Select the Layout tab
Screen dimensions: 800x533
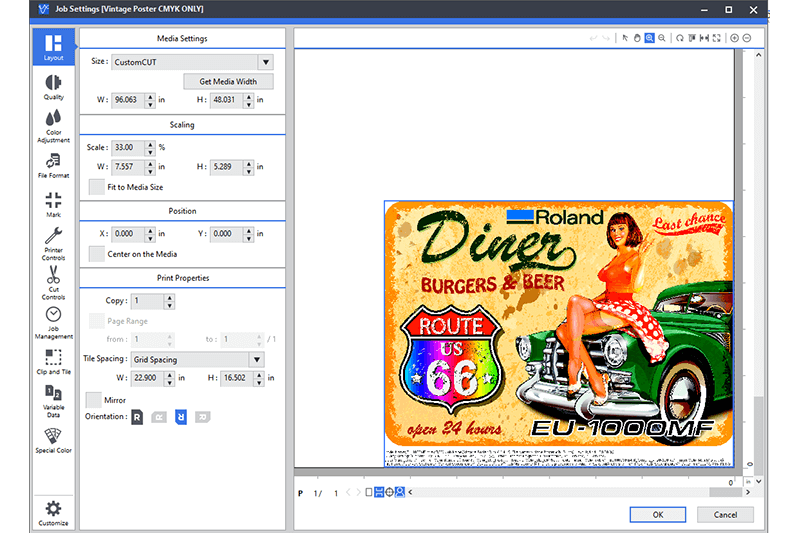(x=54, y=47)
